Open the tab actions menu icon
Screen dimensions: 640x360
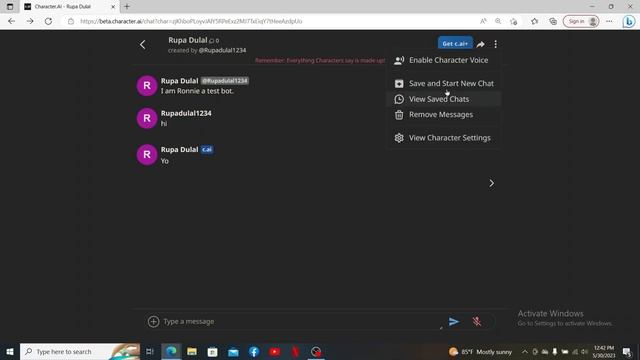pyautogui.click(x=10, y=7)
